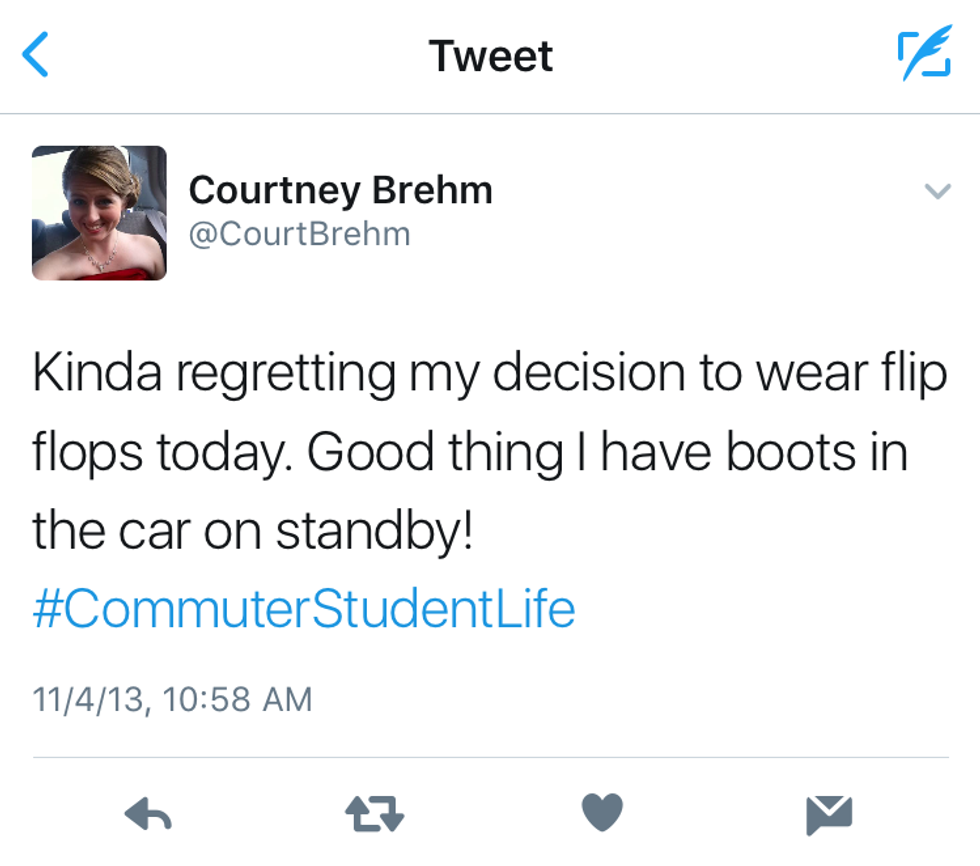Screen dimensions: 980x866
Task: Tap the Courtney Brehm display name
Action: point(340,189)
